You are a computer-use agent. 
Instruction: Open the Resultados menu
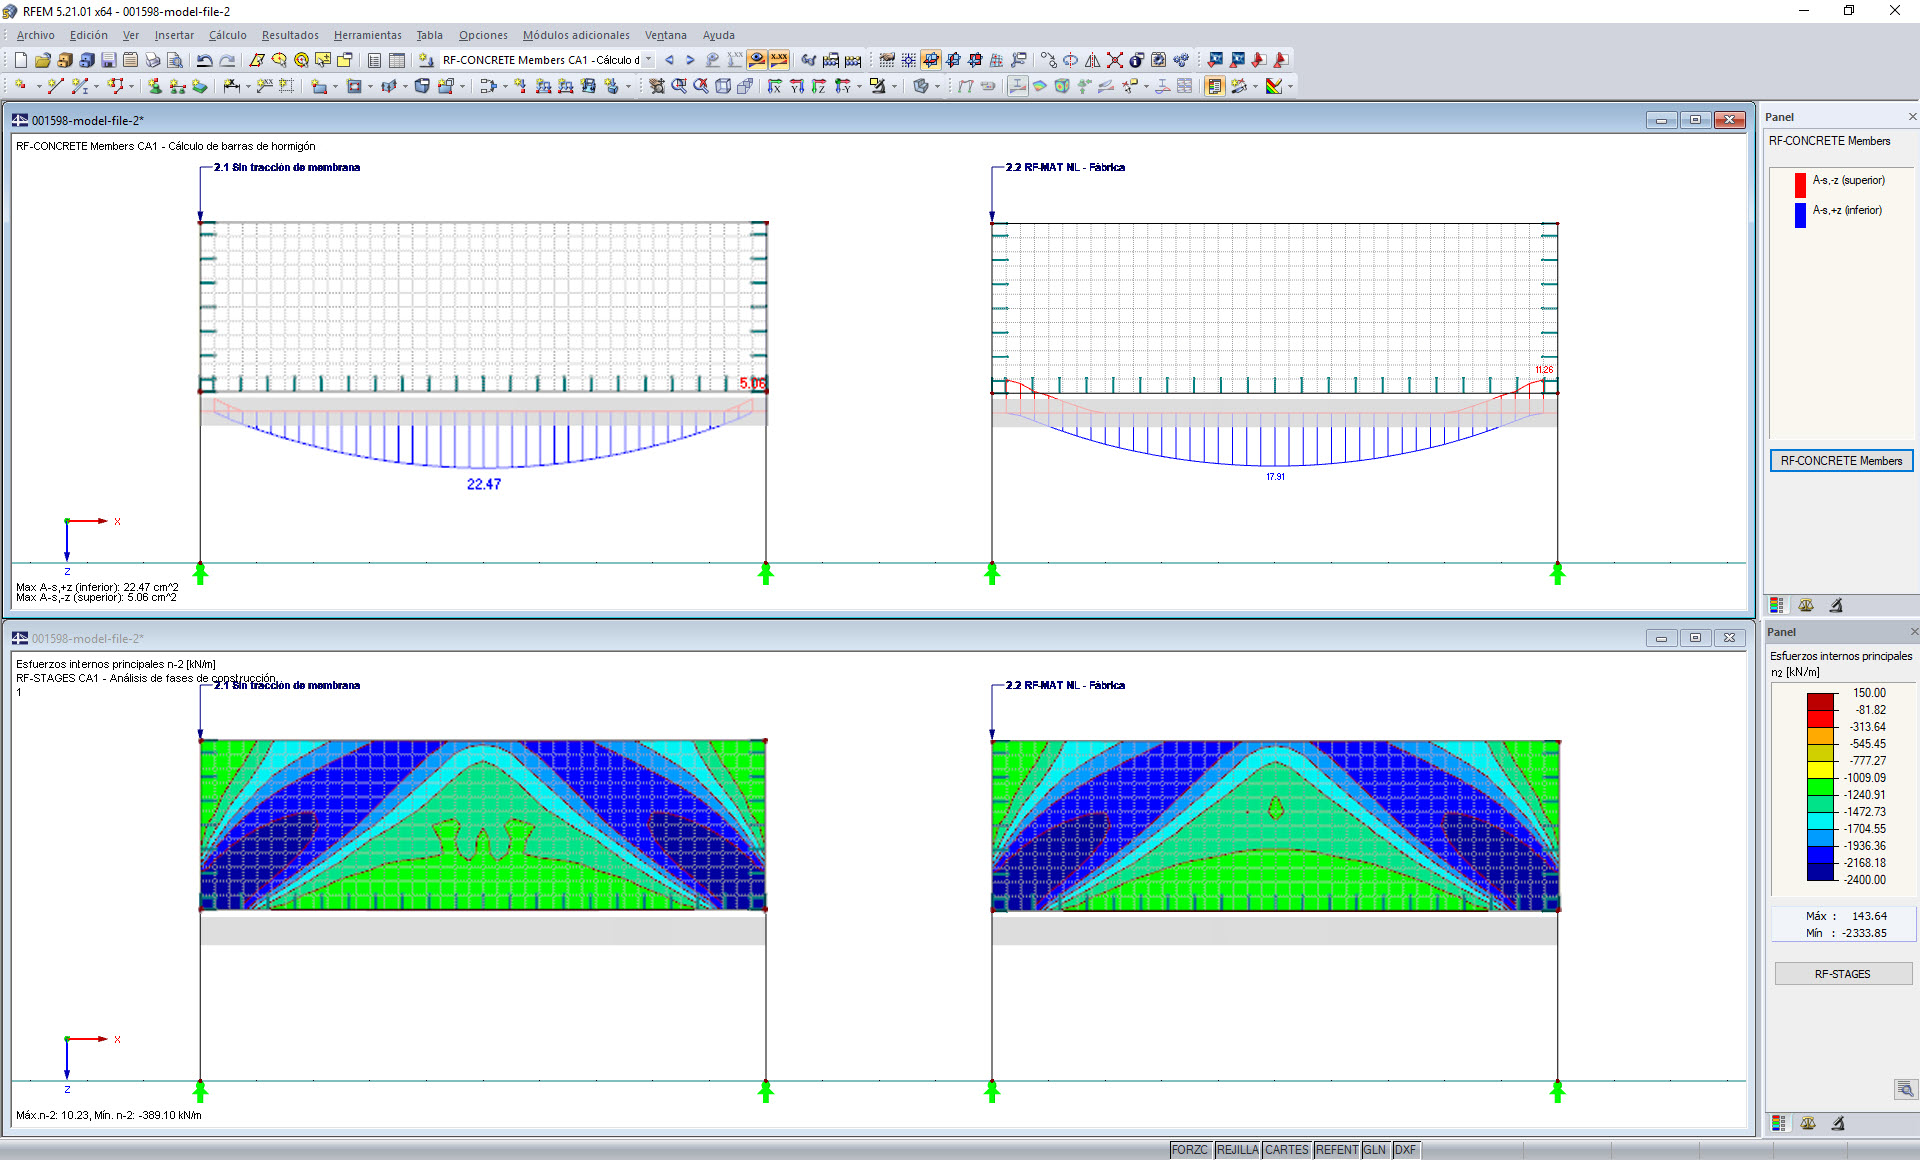coord(290,35)
